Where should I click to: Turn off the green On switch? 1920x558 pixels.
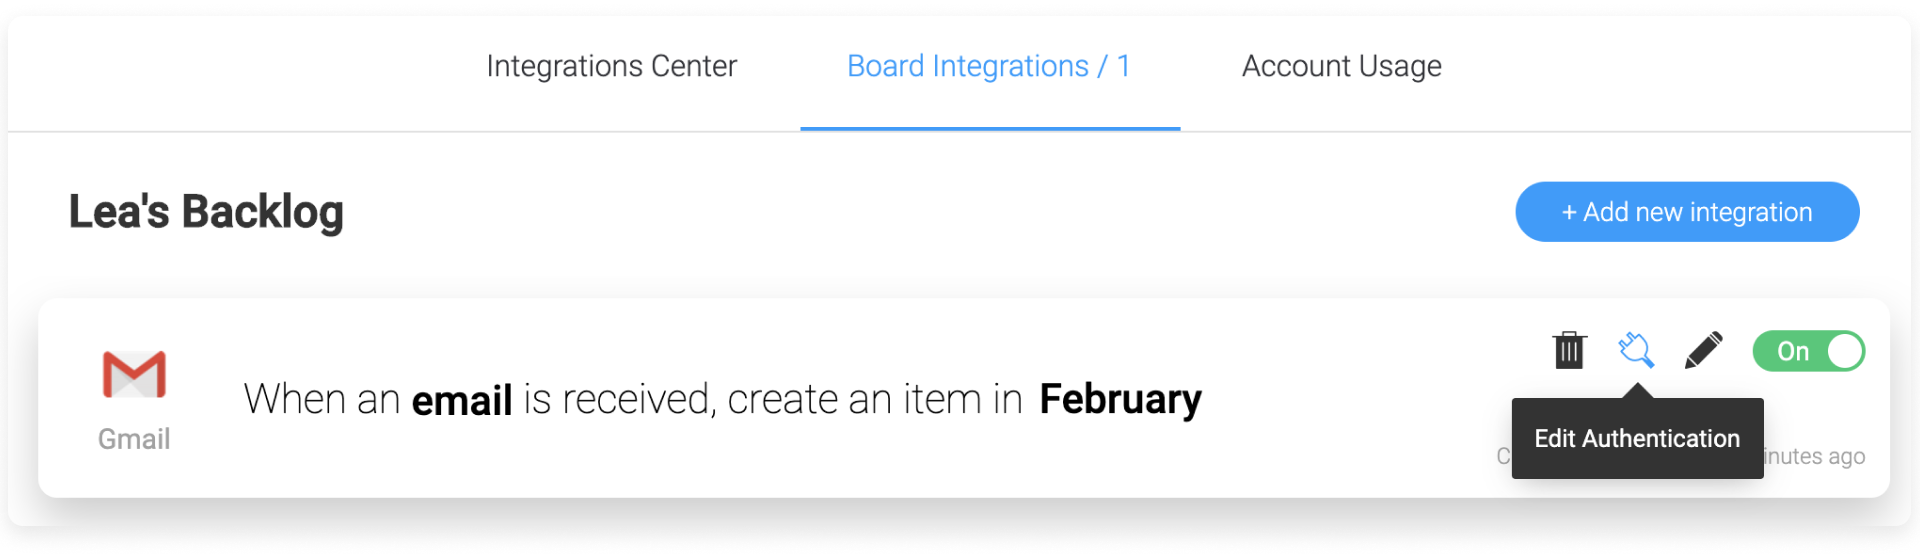click(x=1808, y=351)
